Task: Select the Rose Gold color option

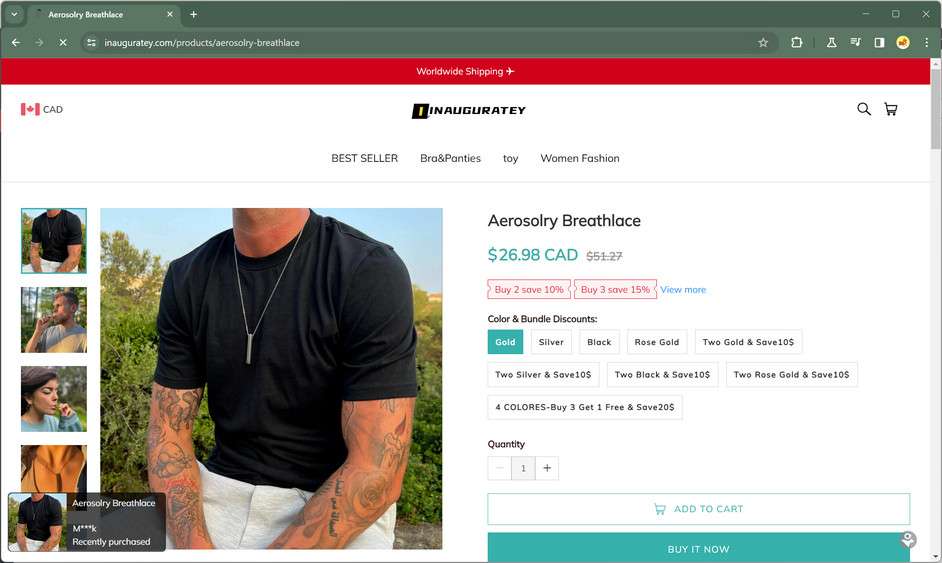Action: click(x=657, y=342)
